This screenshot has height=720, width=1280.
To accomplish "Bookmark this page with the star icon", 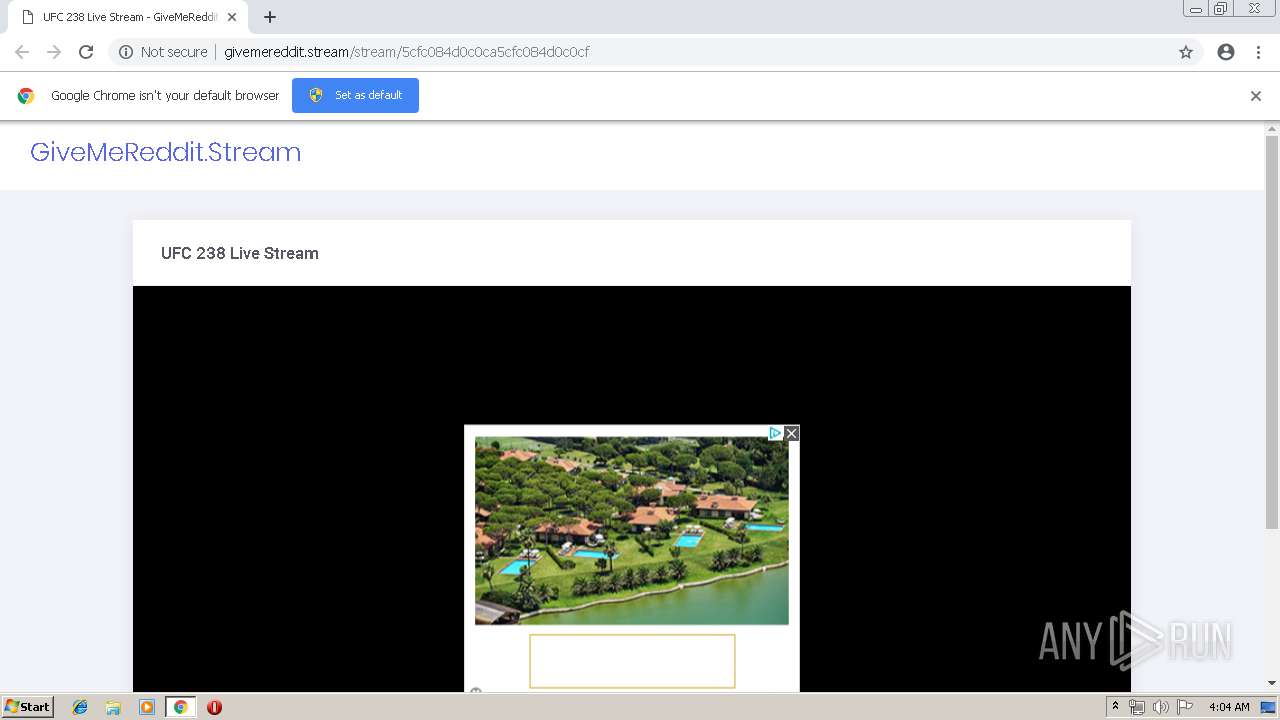I will [1186, 52].
